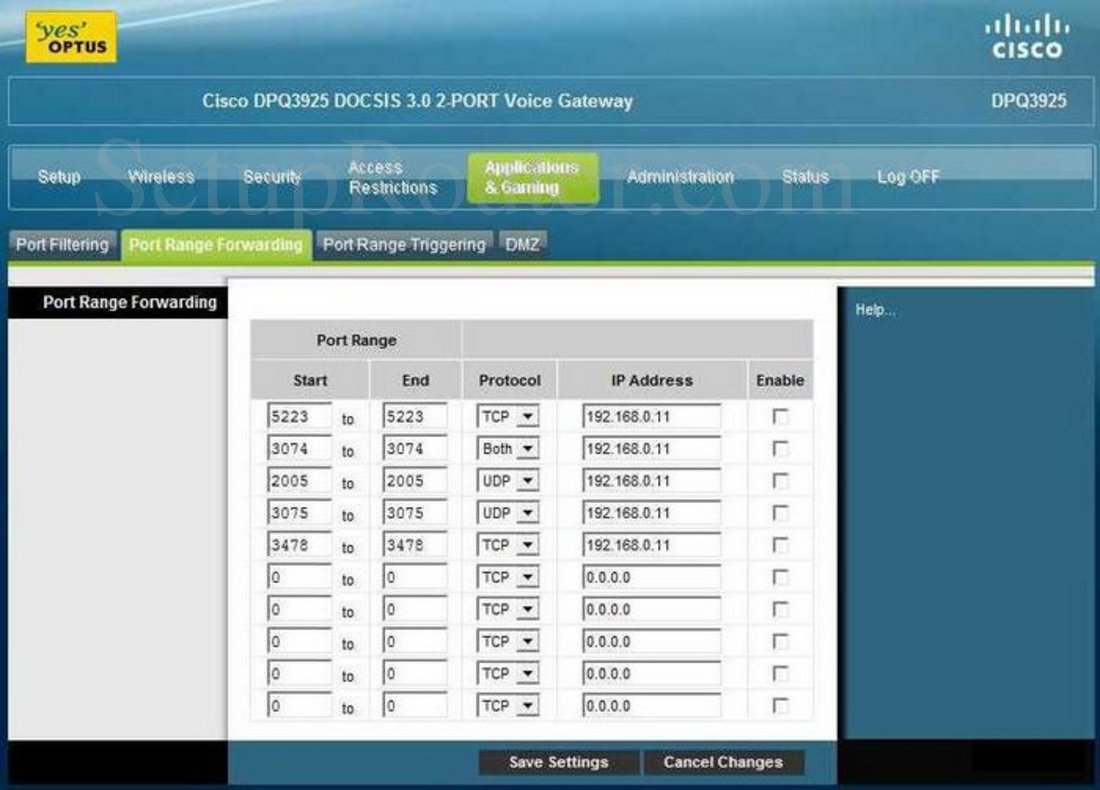Image resolution: width=1100 pixels, height=790 pixels.
Task: Tick the Enable checkbox in seventh row
Action: [x=779, y=609]
